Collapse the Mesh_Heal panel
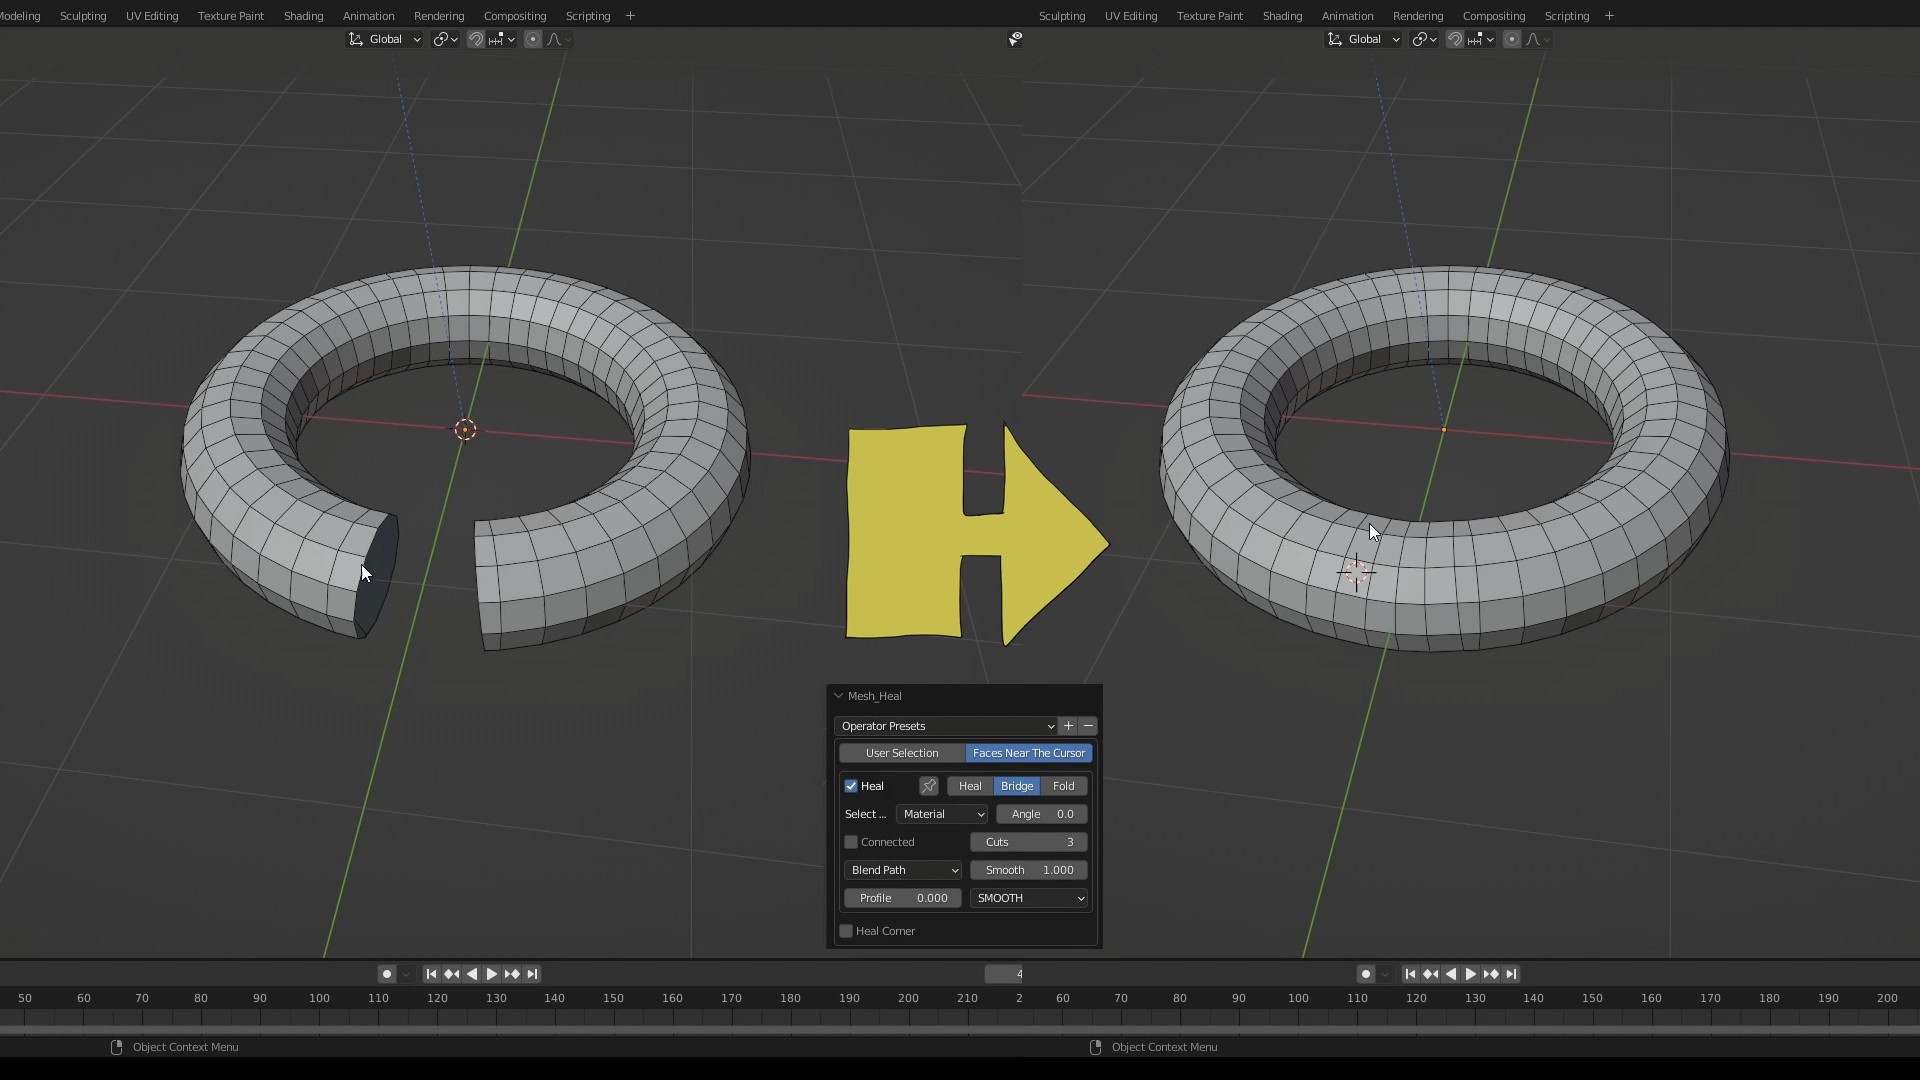The image size is (1920, 1080). click(838, 696)
